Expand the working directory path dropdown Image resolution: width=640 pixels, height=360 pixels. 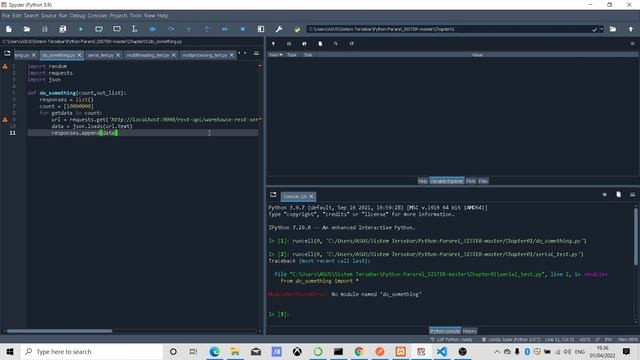[601, 29]
